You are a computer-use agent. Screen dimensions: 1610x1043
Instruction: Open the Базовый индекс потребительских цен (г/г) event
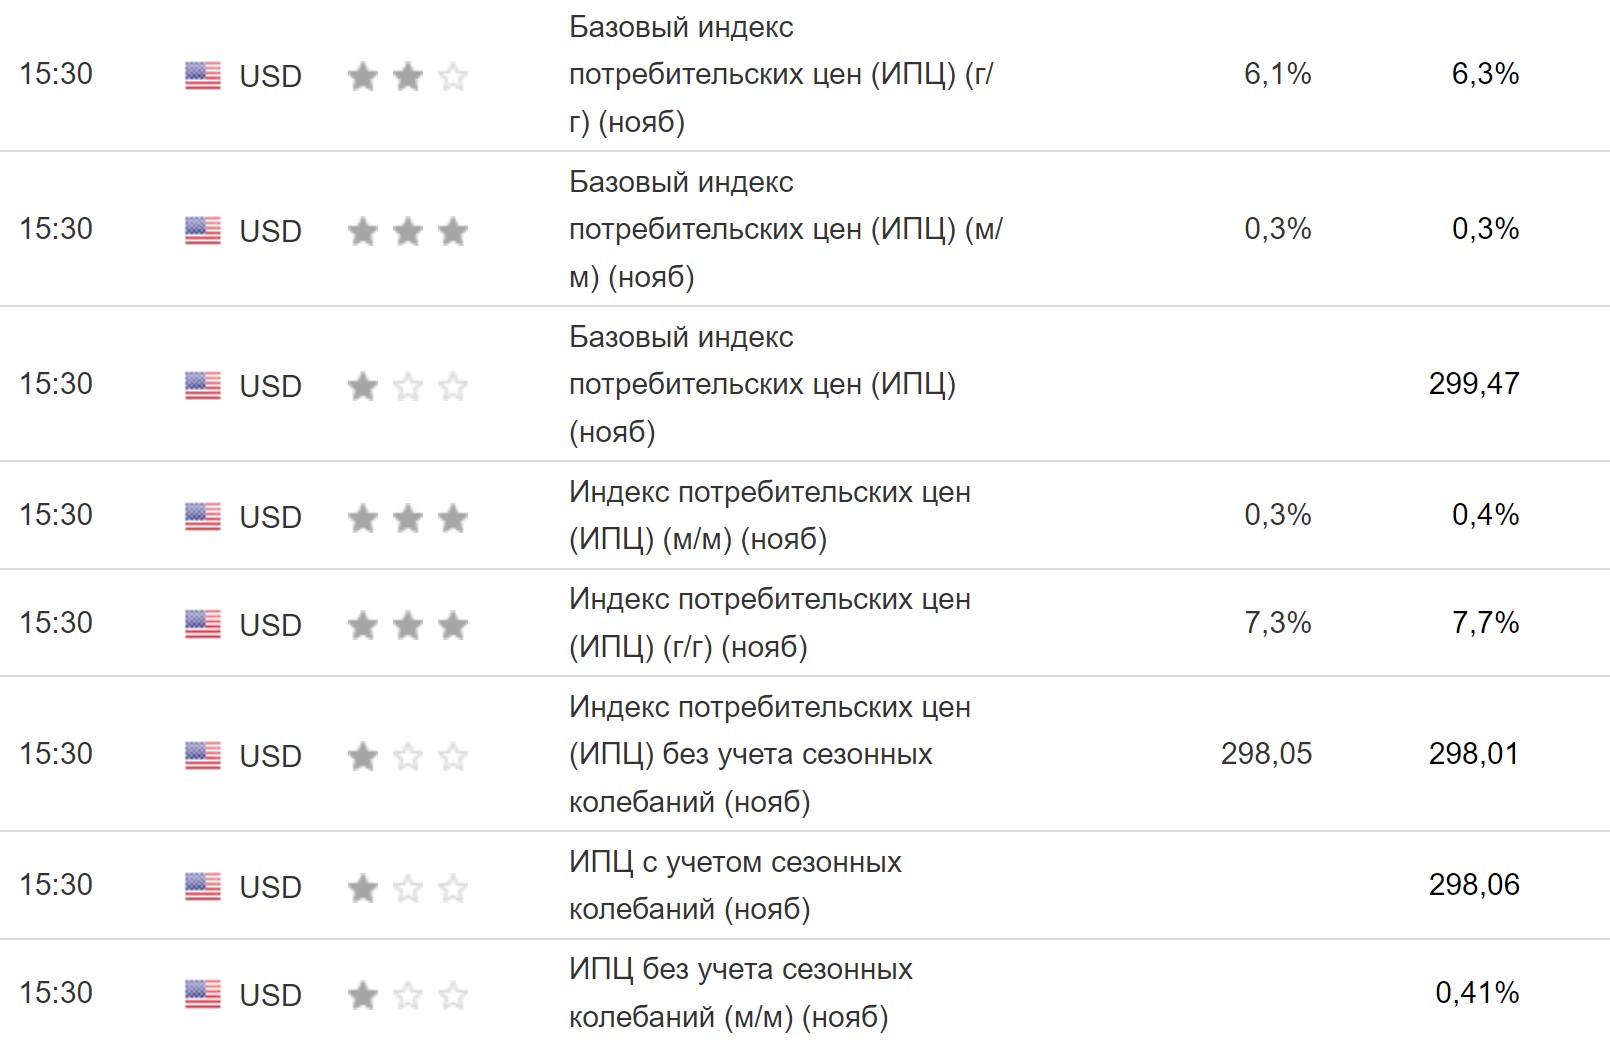point(780,75)
